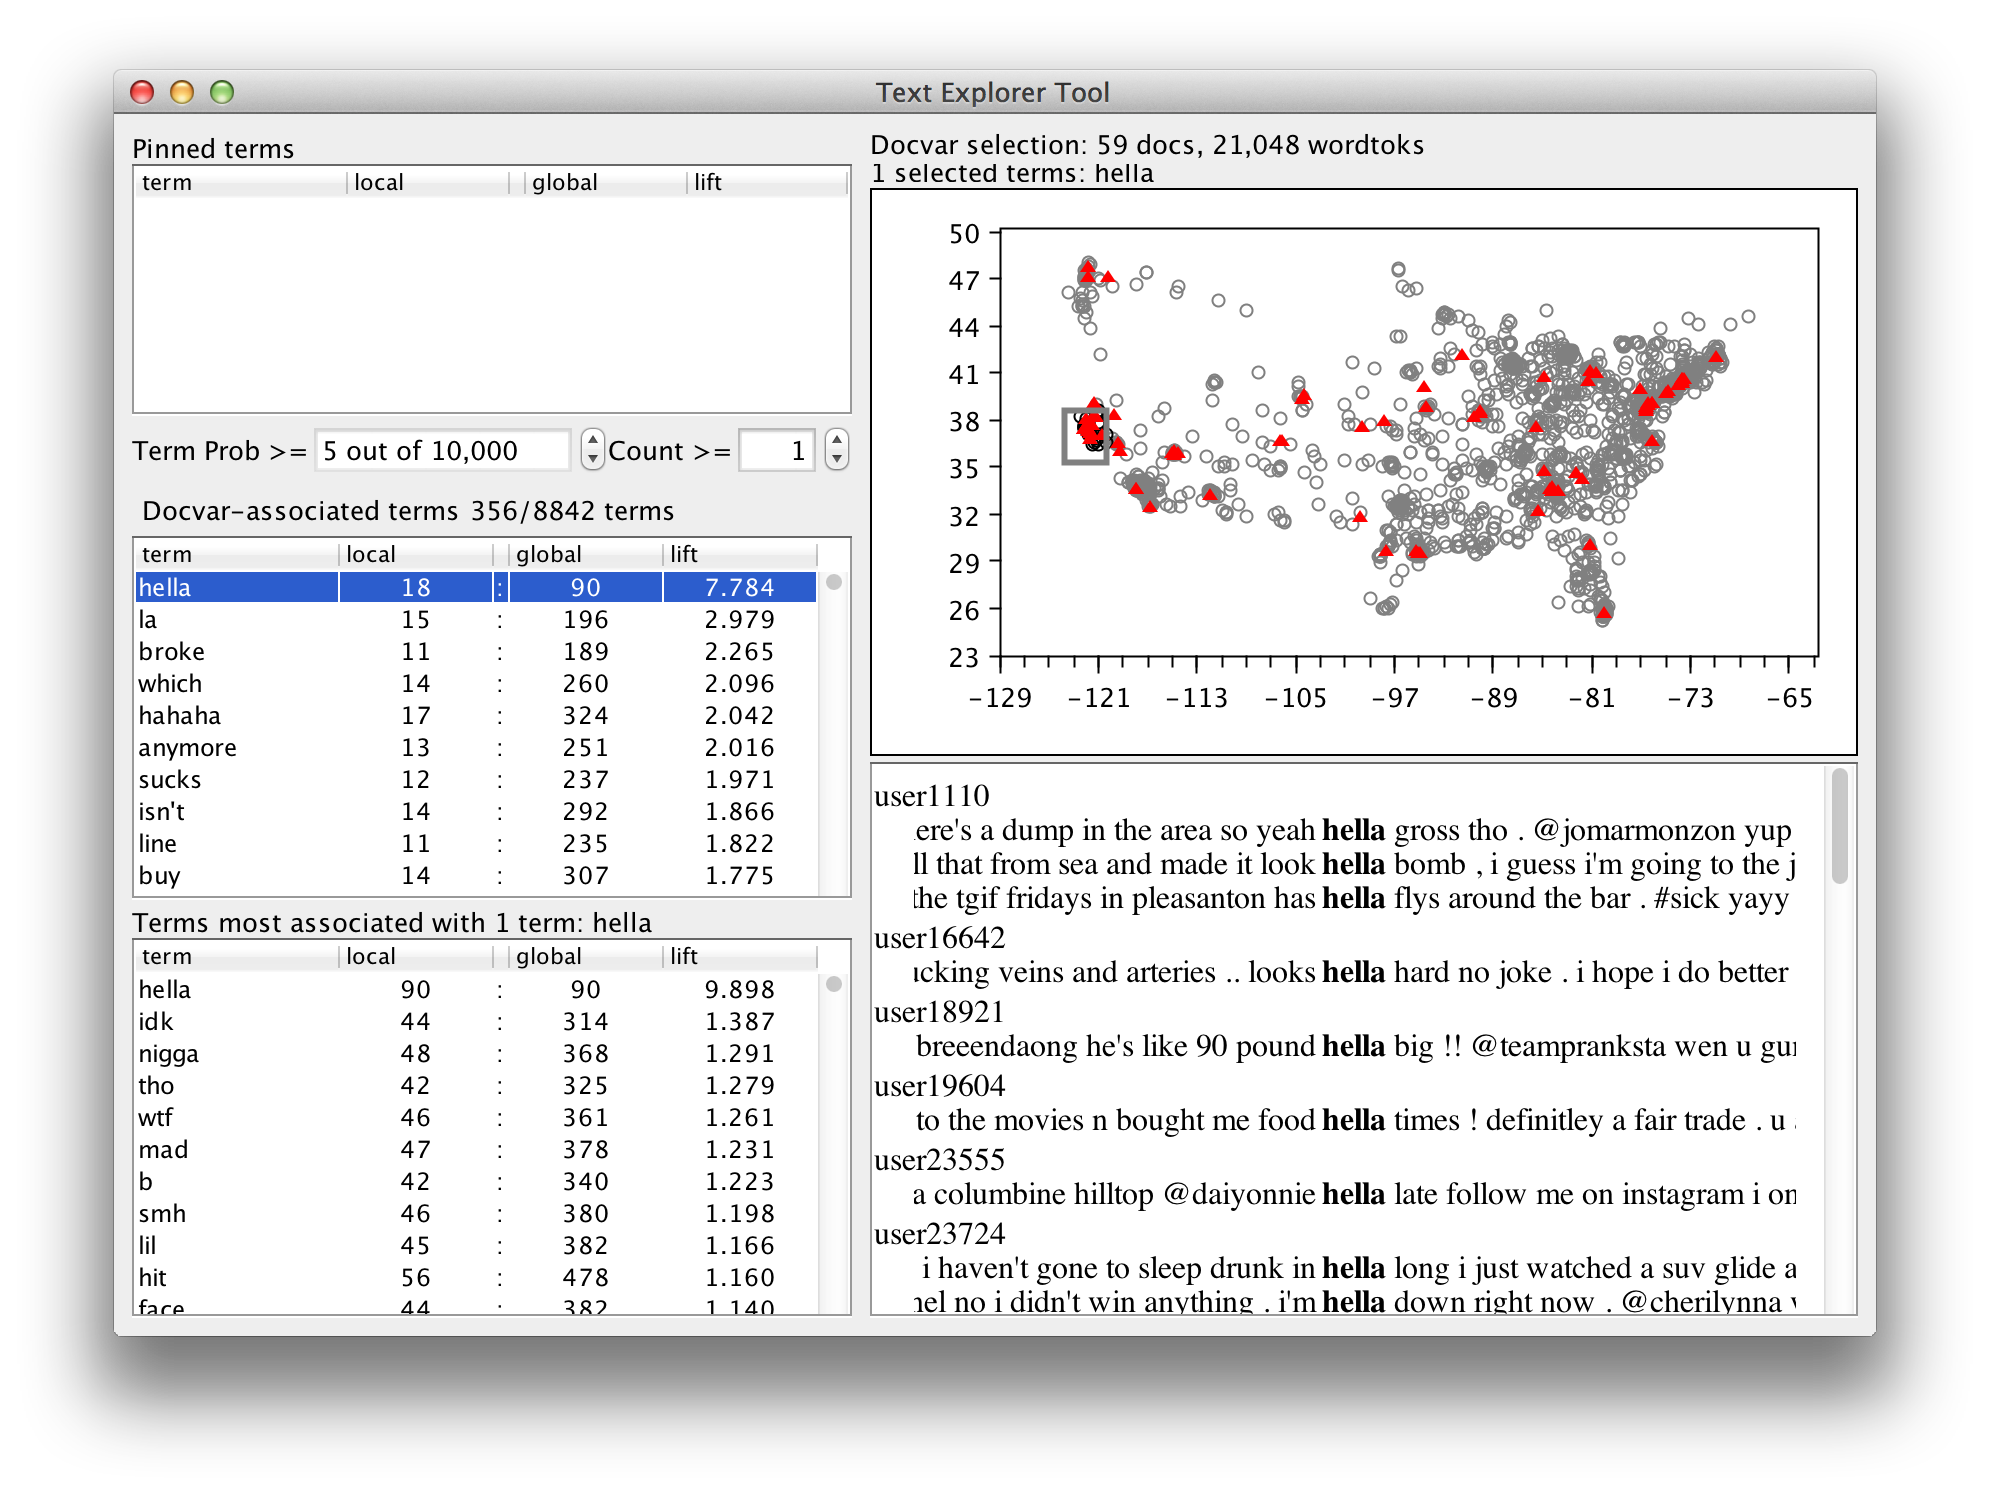The image size is (1990, 1494).
Task: Decrease Count threshold stepper down arrow
Action: [x=837, y=460]
